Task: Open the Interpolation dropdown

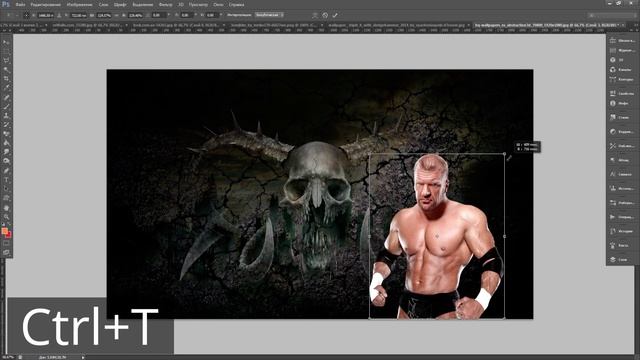Action: pos(269,15)
